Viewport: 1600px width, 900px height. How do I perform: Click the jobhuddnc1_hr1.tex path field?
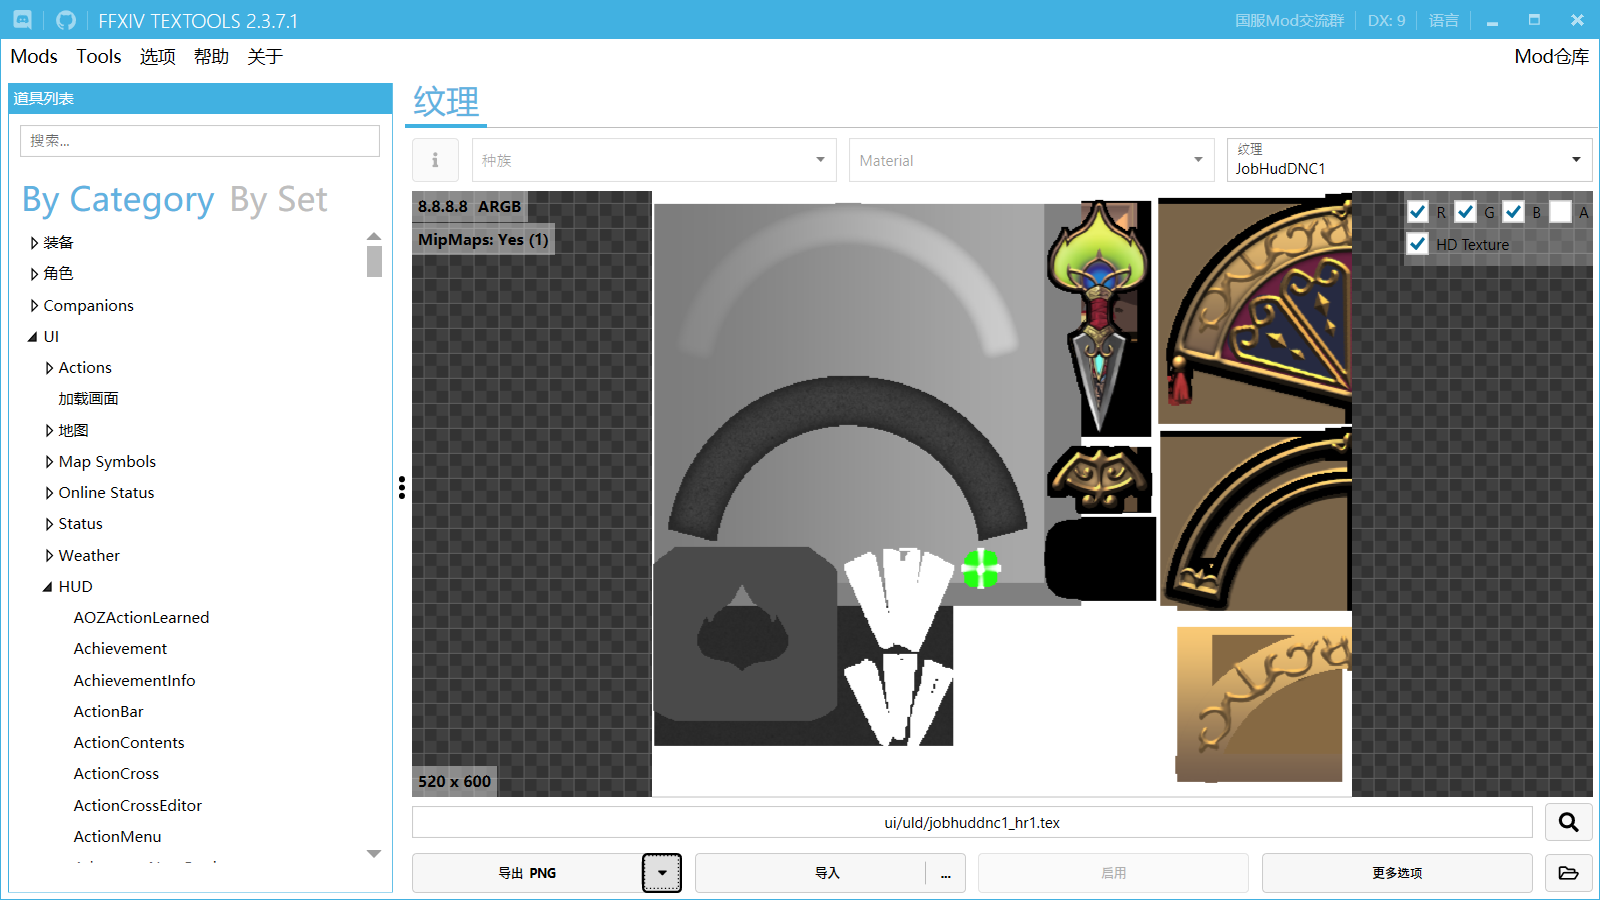click(x=972, y=822)
